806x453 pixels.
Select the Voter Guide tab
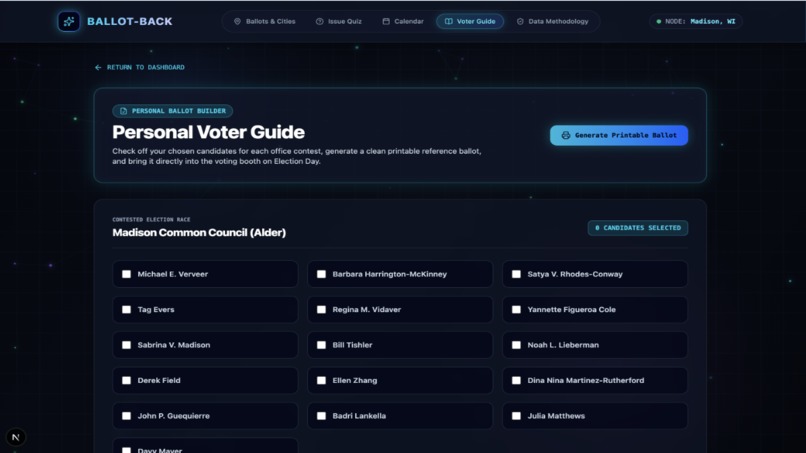coord(470,22)
